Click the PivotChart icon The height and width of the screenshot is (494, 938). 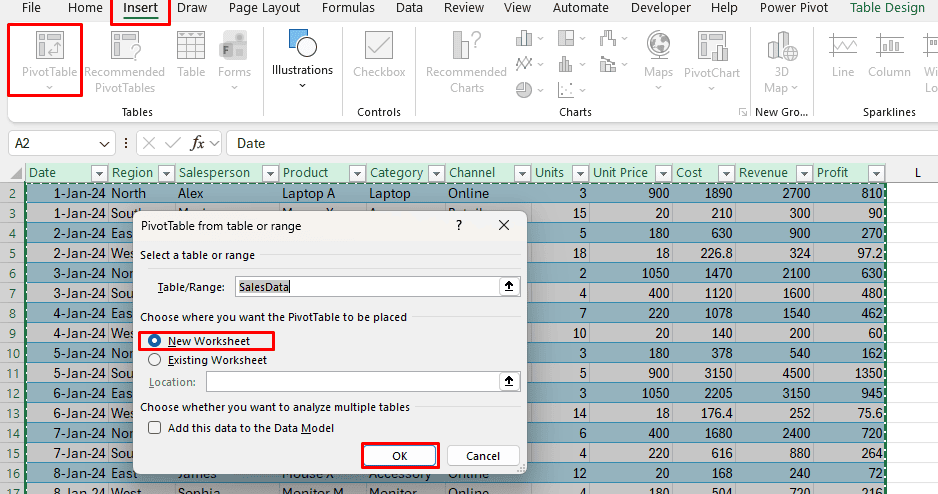(712, 46)
